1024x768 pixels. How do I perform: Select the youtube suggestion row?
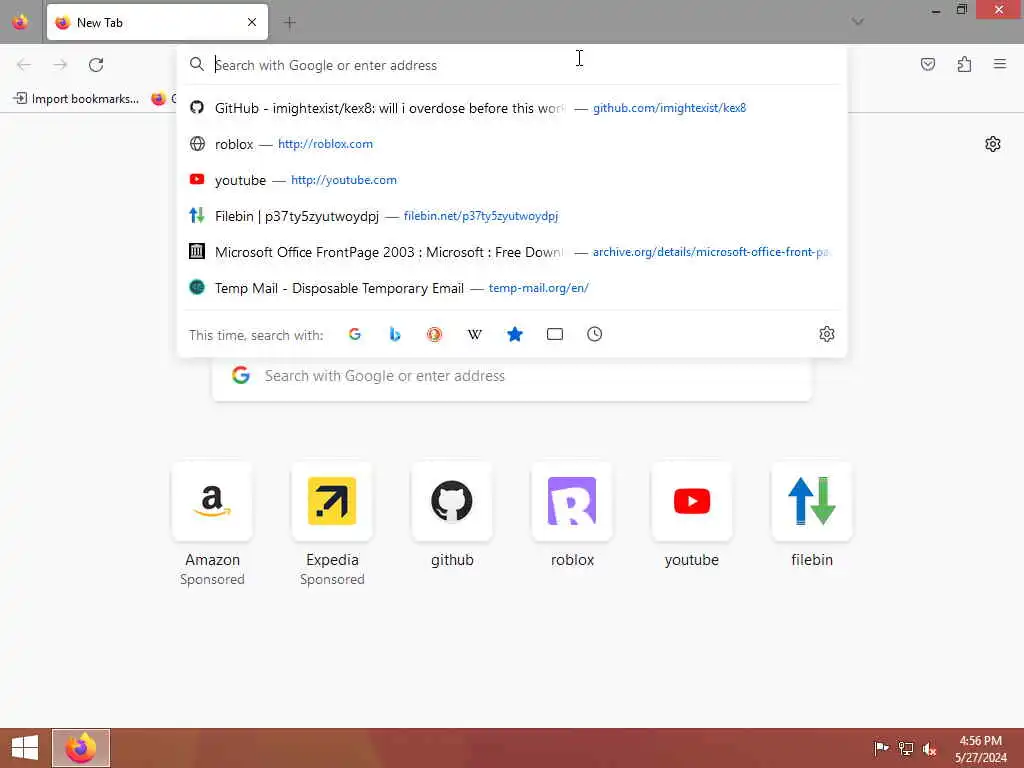tap(512, 180)
